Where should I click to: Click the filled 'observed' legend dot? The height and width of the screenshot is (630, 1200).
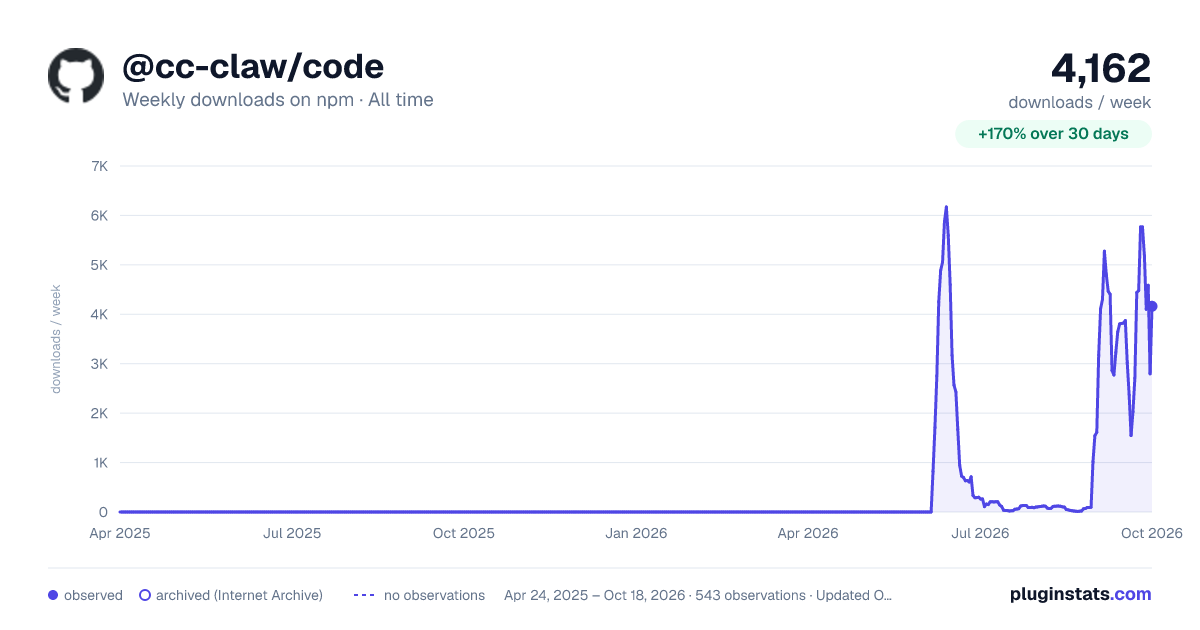pyautogui.click(x=53, y=595)
